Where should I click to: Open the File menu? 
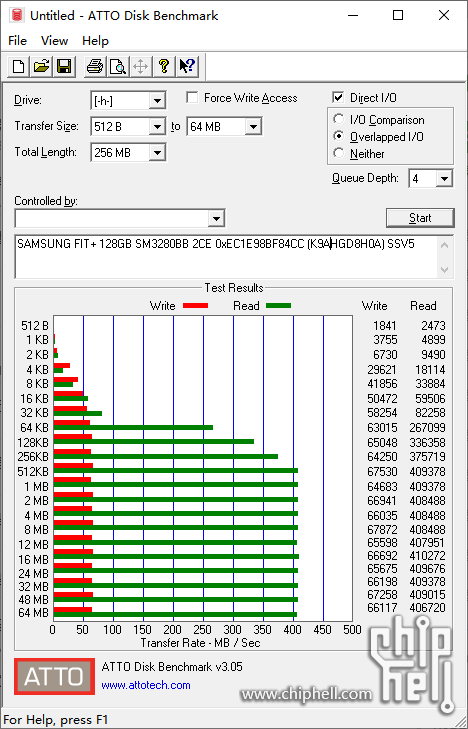(18, 40)
